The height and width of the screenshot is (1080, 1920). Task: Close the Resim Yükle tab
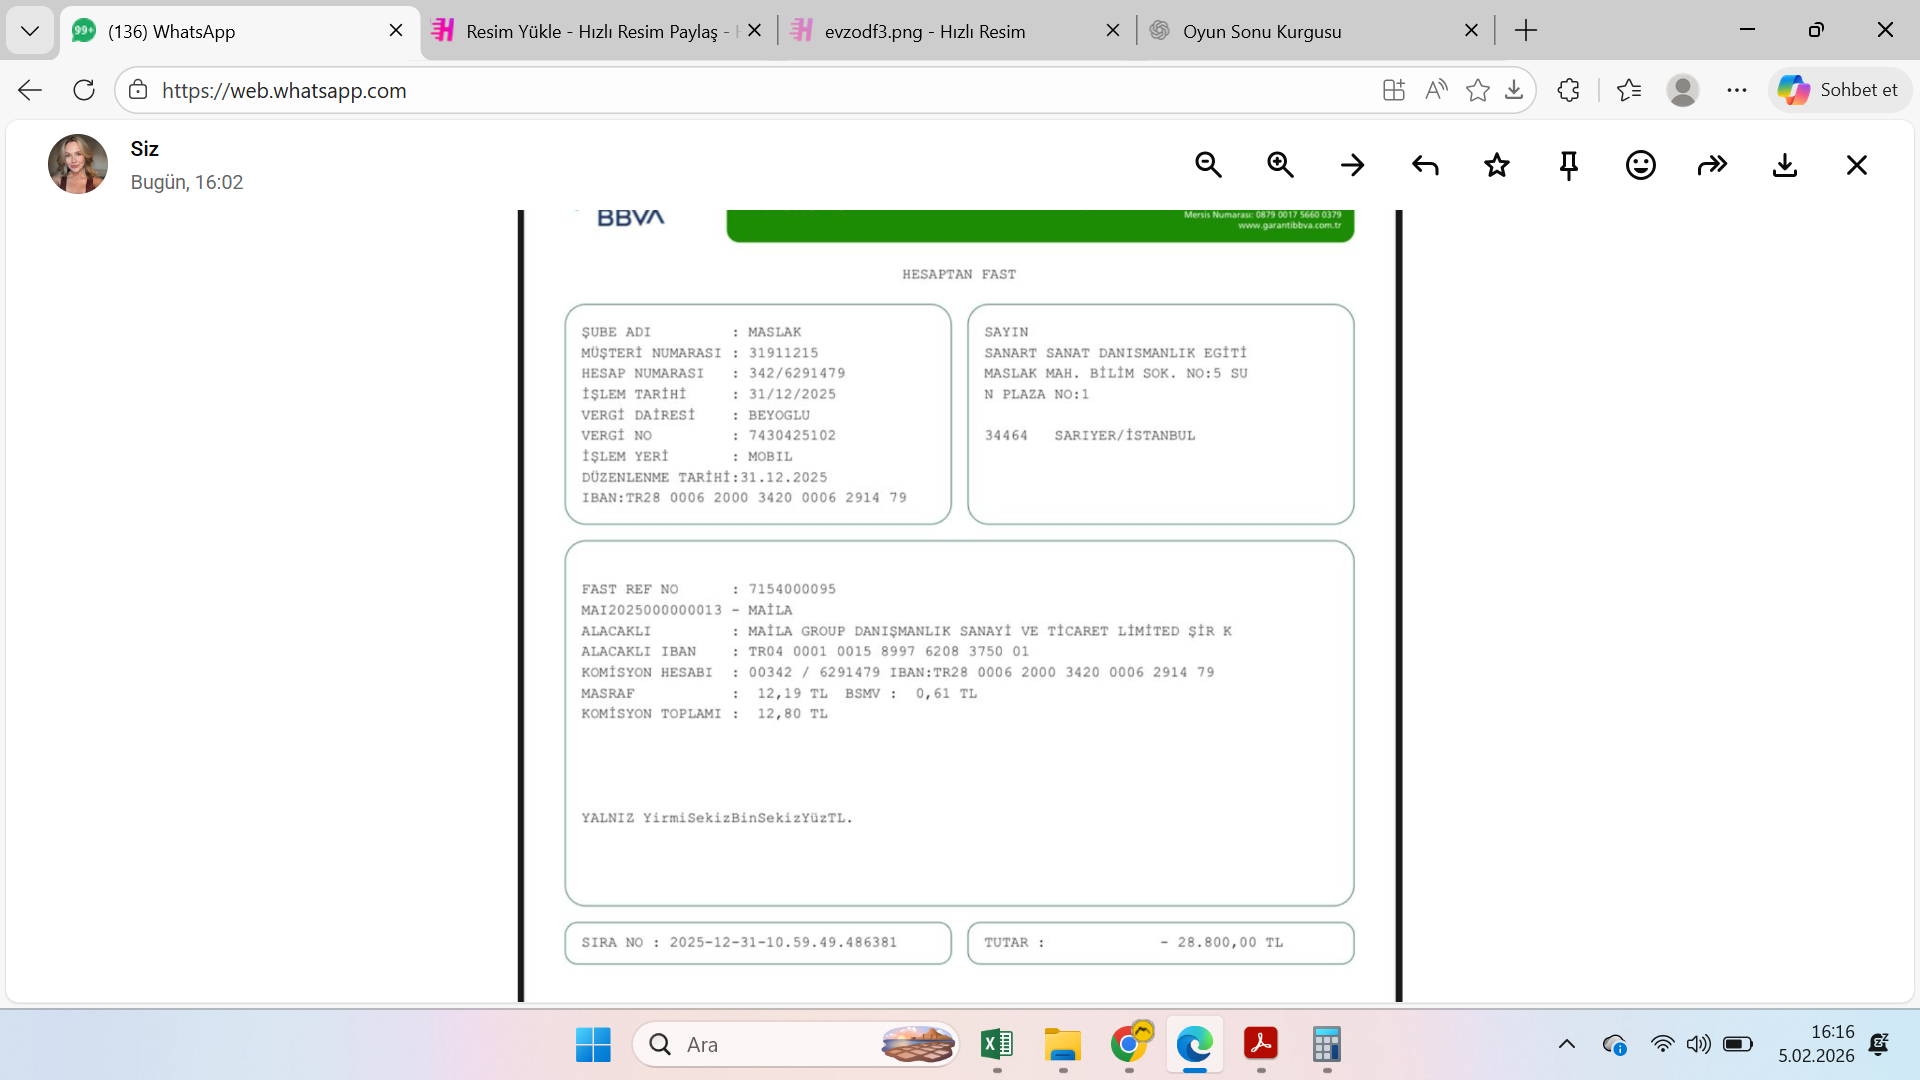[755, 31]
